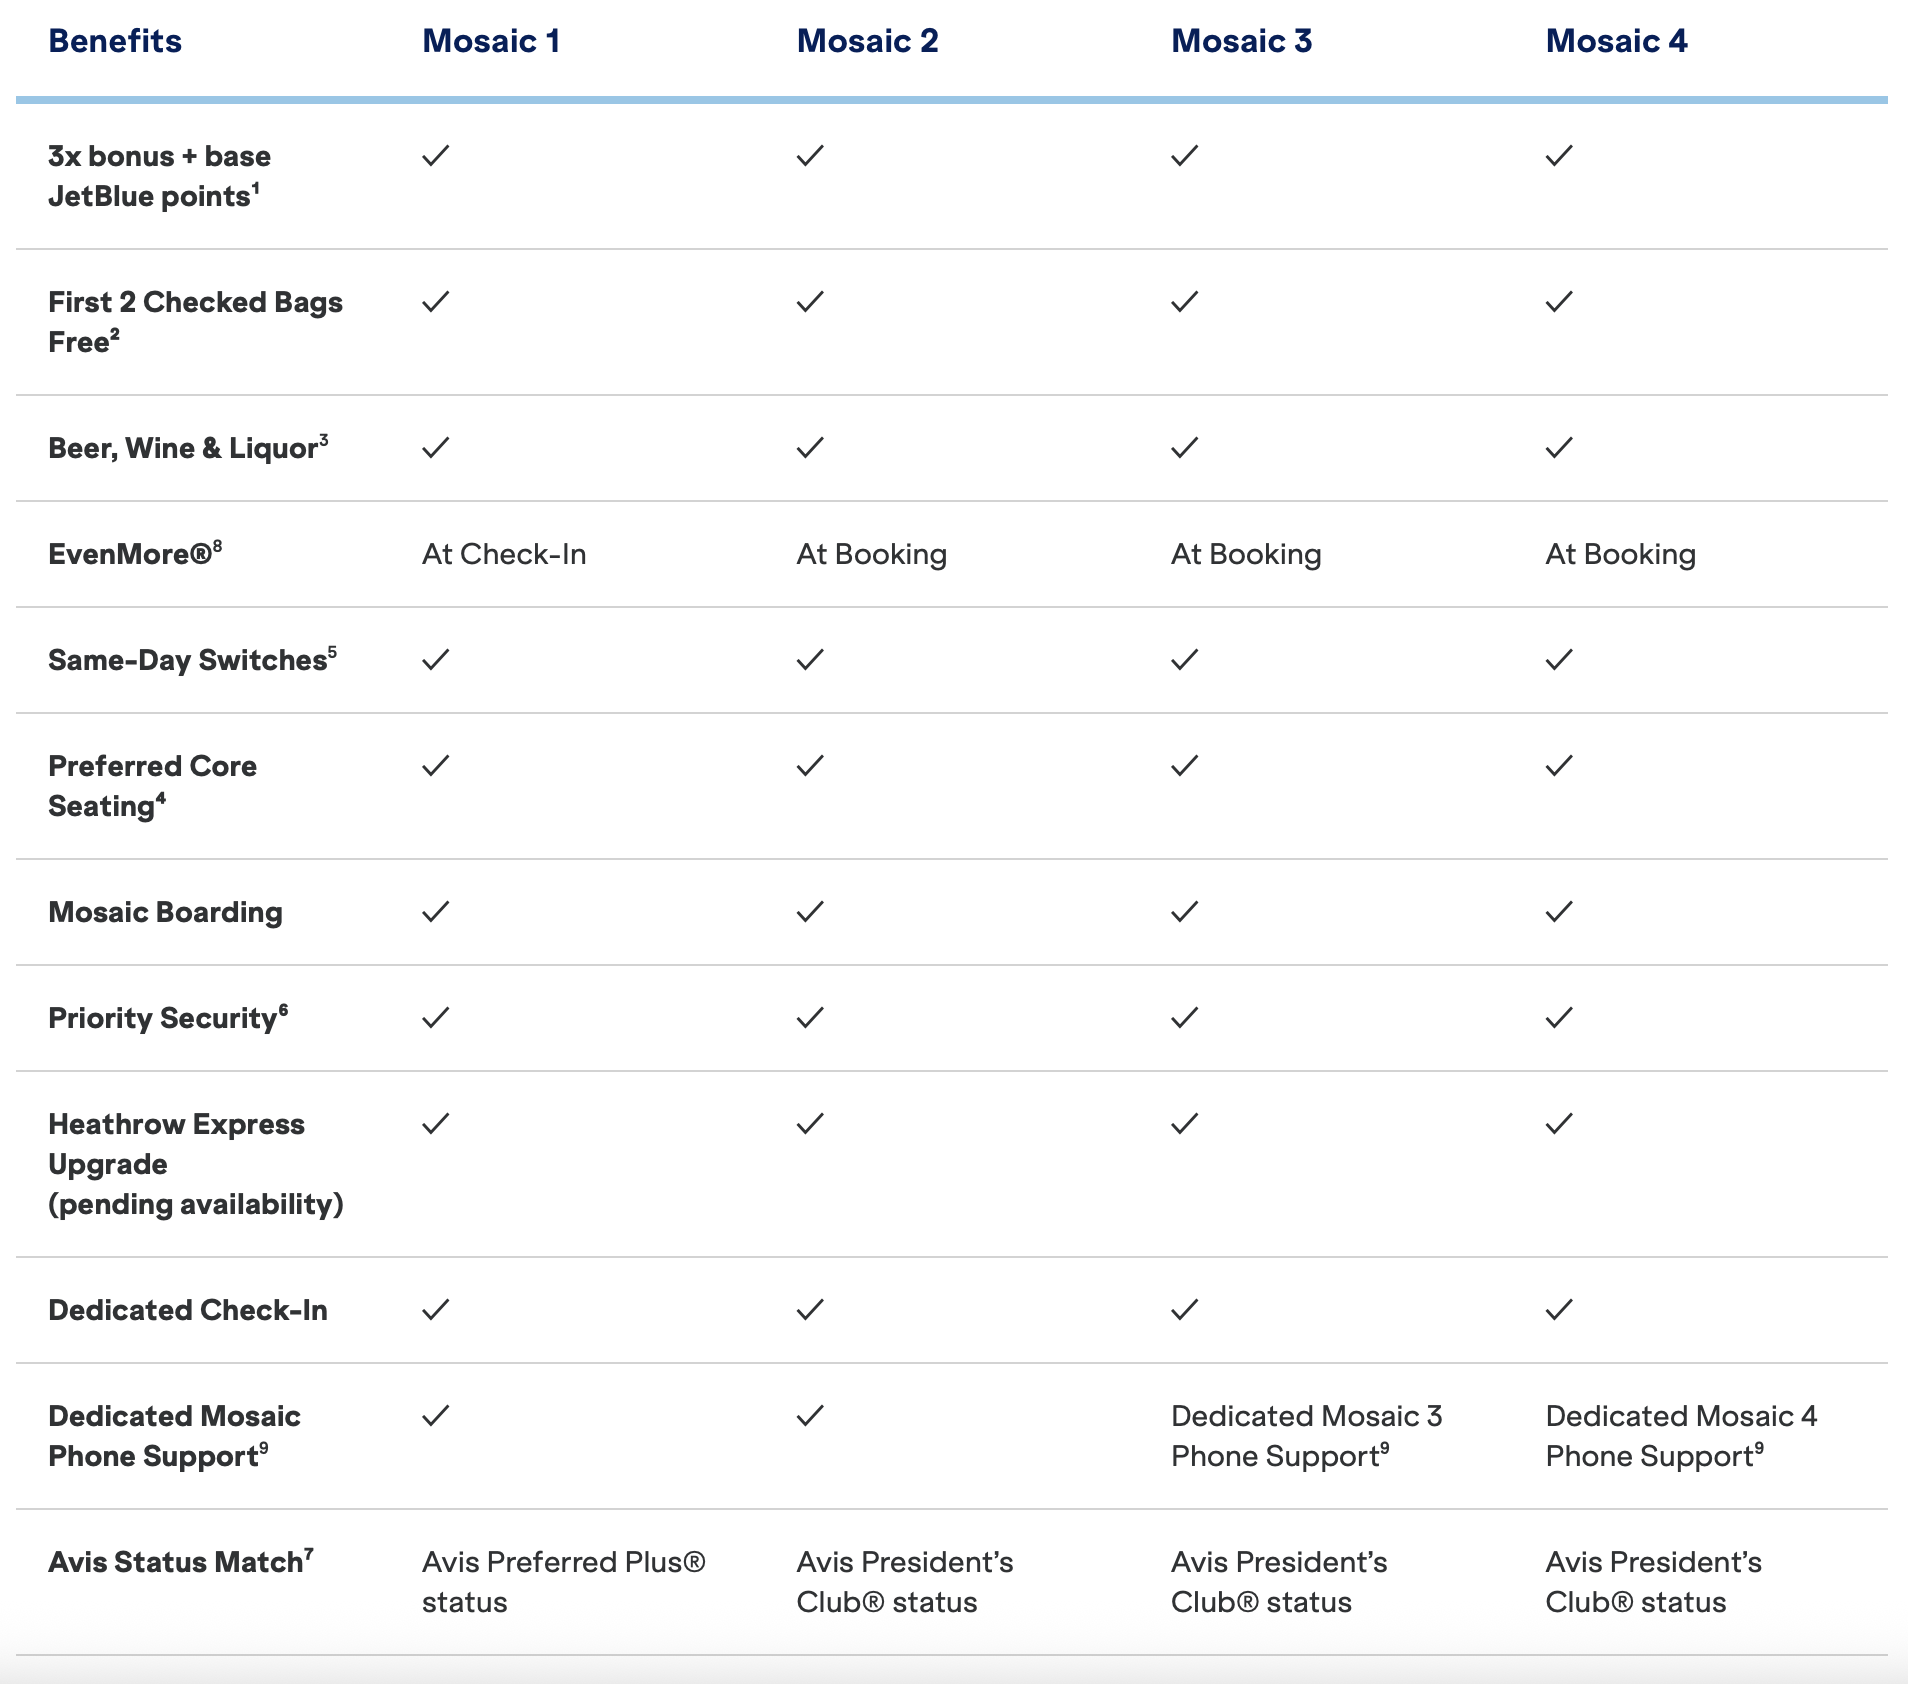The width and height of the screenshot is (1908, 1684).
Task: Click Mosaic 1 checkmark for Dedicated Check-In
Action: coord(436,1310)
